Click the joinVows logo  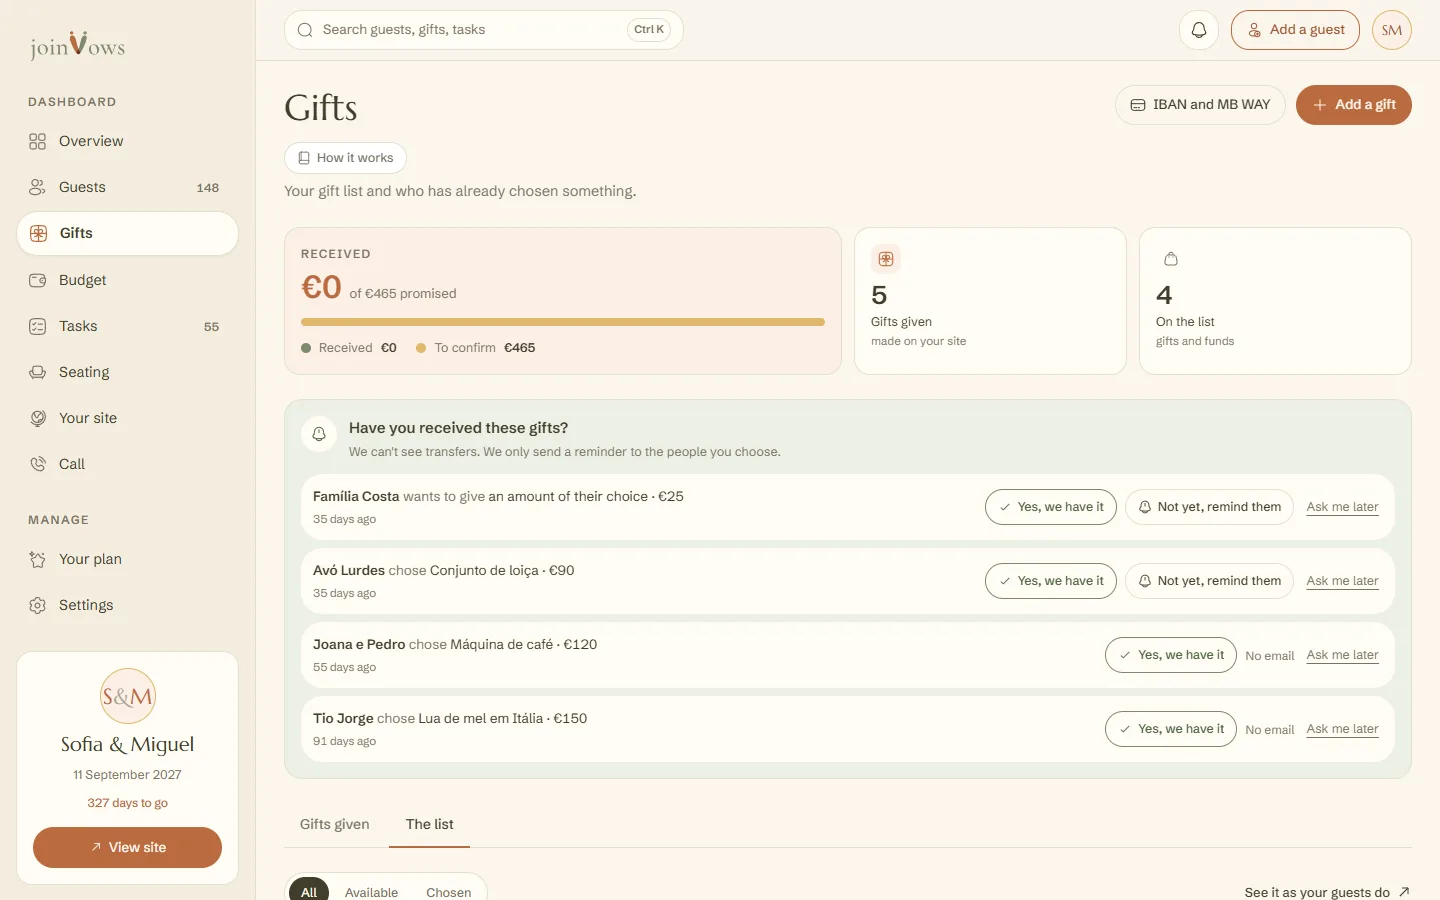click(77, 45)
